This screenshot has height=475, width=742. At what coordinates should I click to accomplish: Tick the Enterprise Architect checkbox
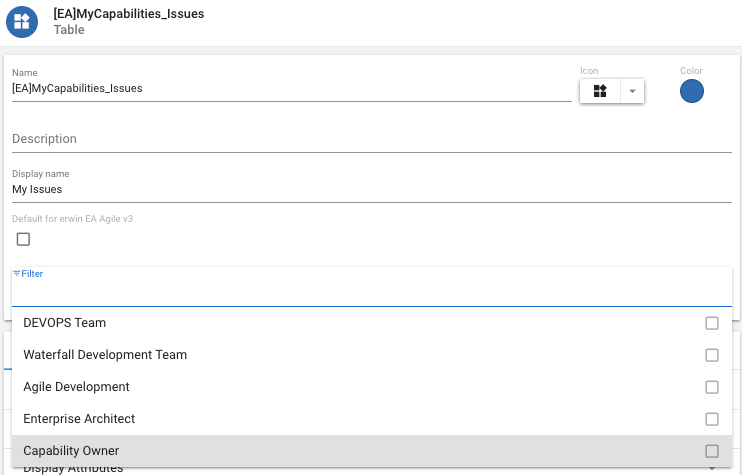click(712, 419)
